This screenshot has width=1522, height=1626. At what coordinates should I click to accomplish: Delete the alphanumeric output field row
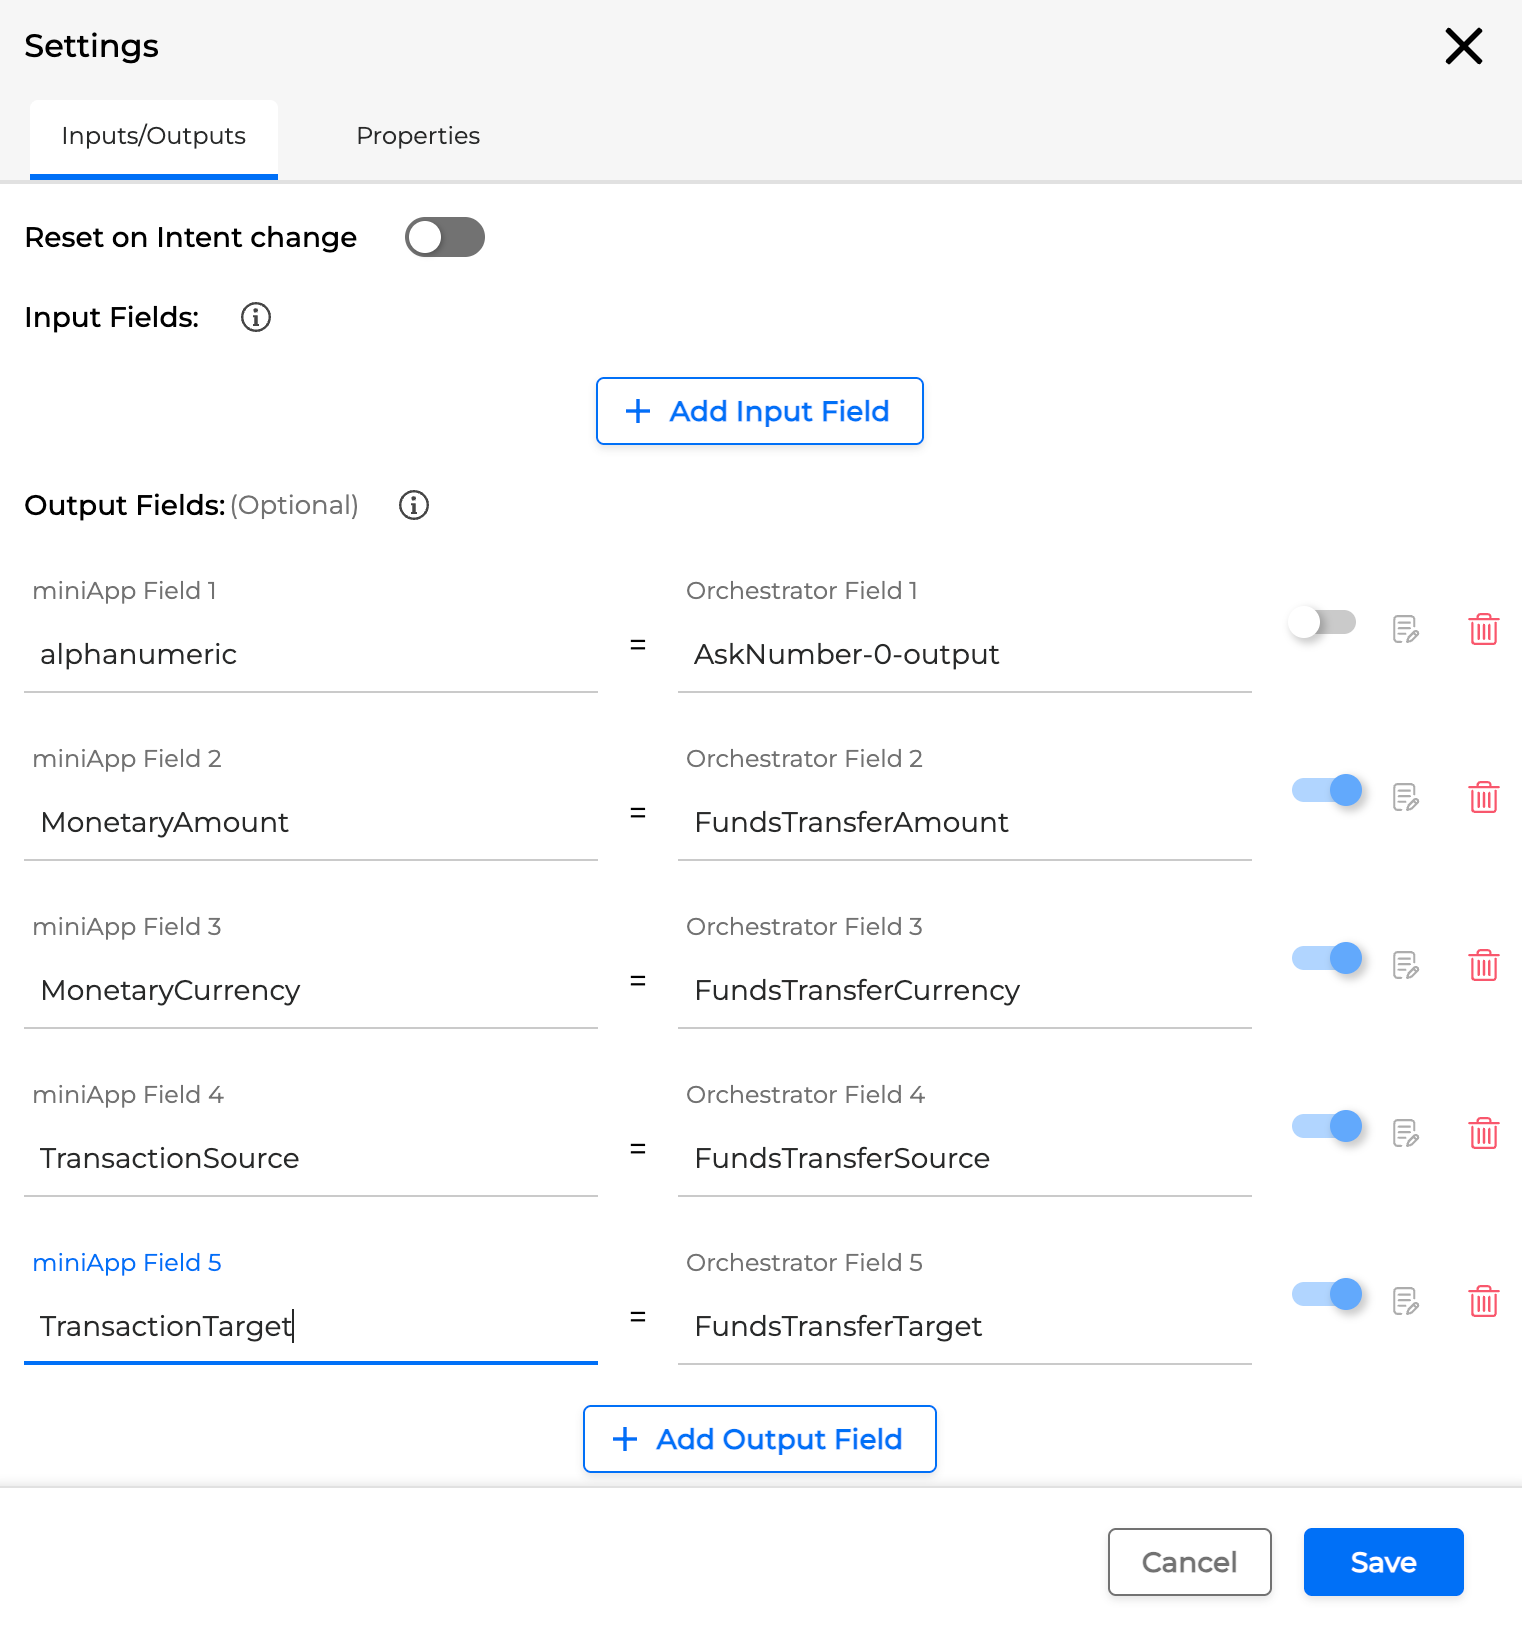click(x=1483, y=629)
